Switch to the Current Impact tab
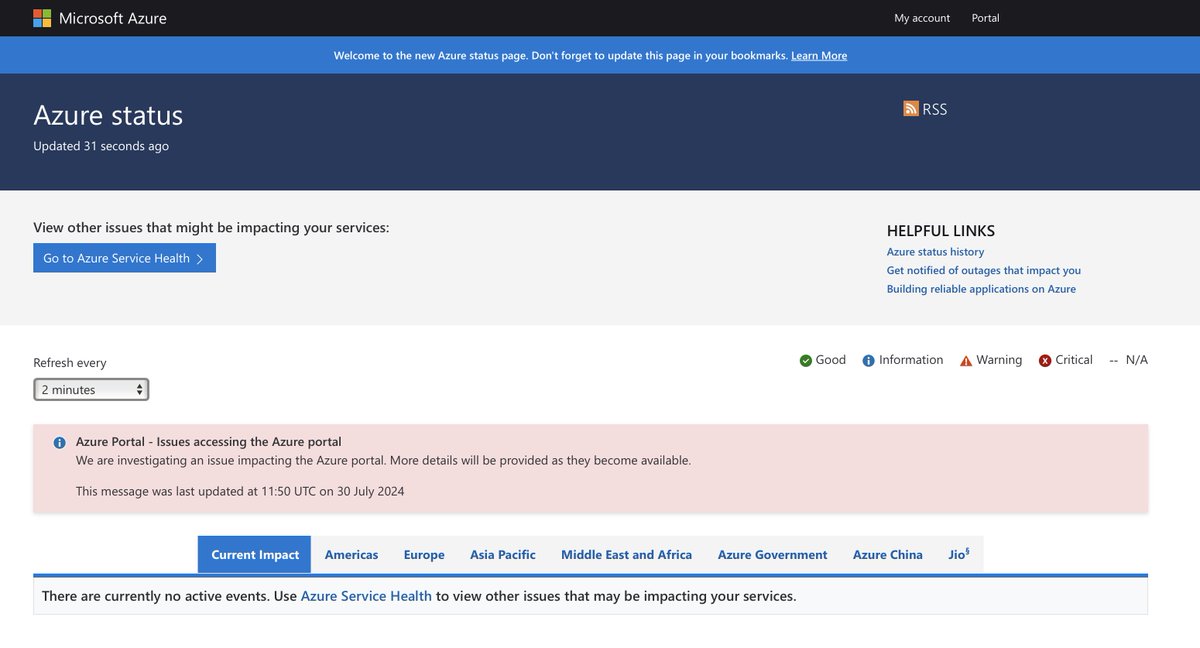1200x648 pixels. [255, 555]
